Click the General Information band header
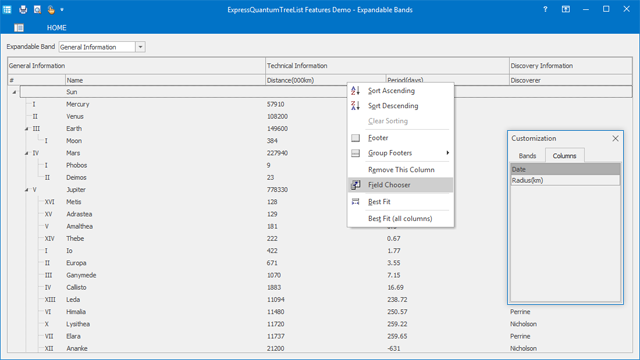640x360 pixels. (x=136, y=66)
